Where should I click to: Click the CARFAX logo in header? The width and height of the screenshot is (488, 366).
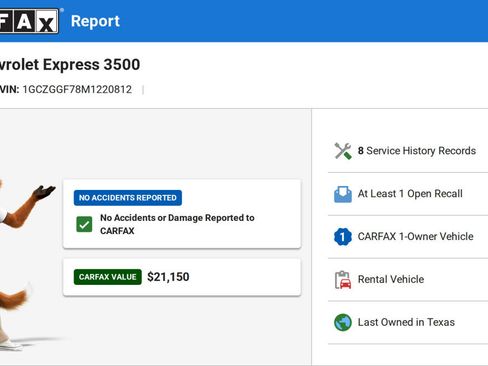tap(29, 21)
